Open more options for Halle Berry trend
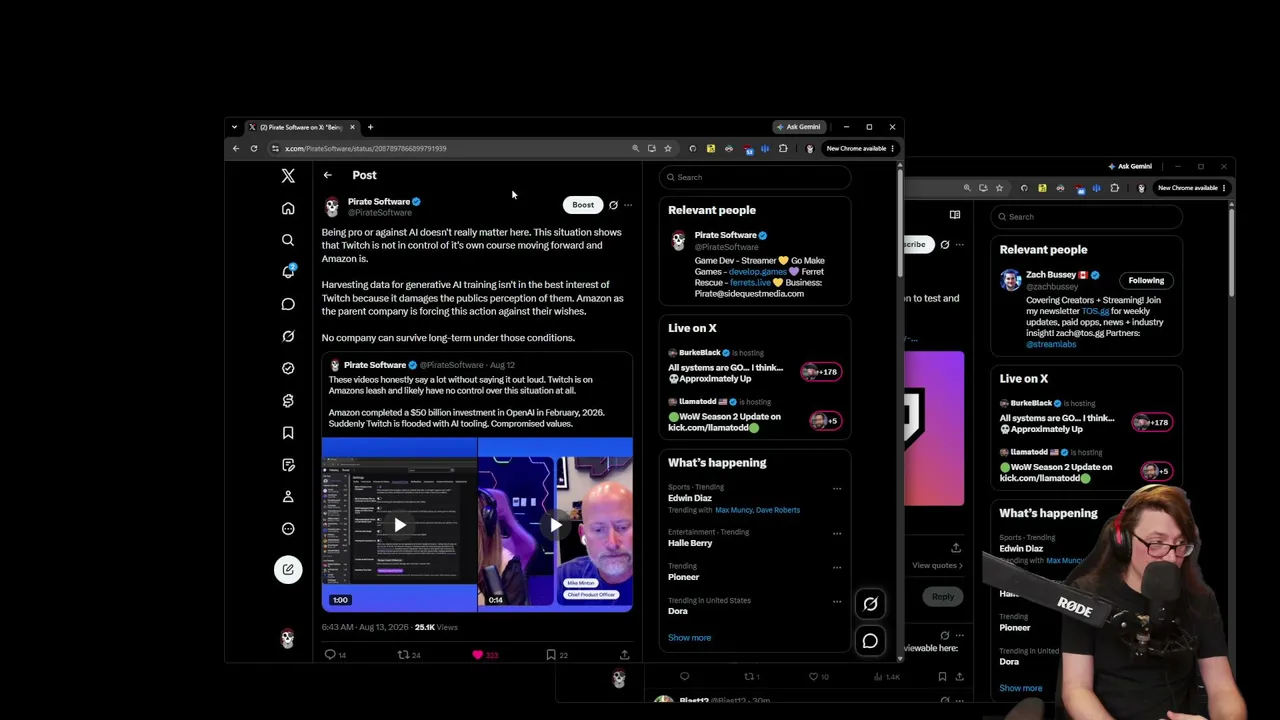This screenshot has width=1280, height=720. (837, 533)
